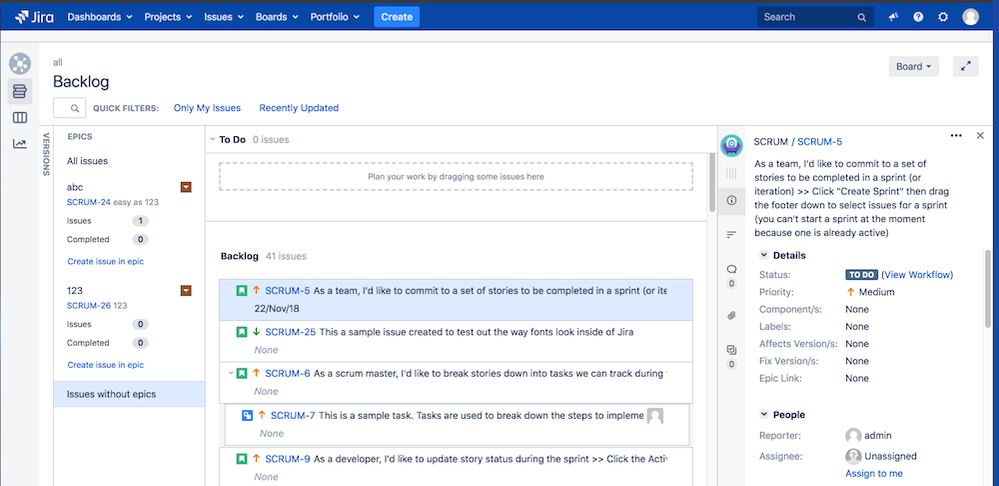Click the magnifier icon in the header search
999x486 pixels.
(x=861, y=17)
